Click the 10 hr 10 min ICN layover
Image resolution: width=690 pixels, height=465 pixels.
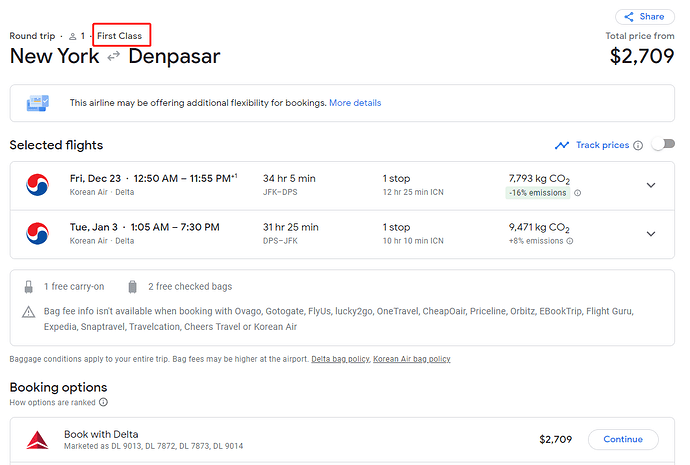[413, 241]
